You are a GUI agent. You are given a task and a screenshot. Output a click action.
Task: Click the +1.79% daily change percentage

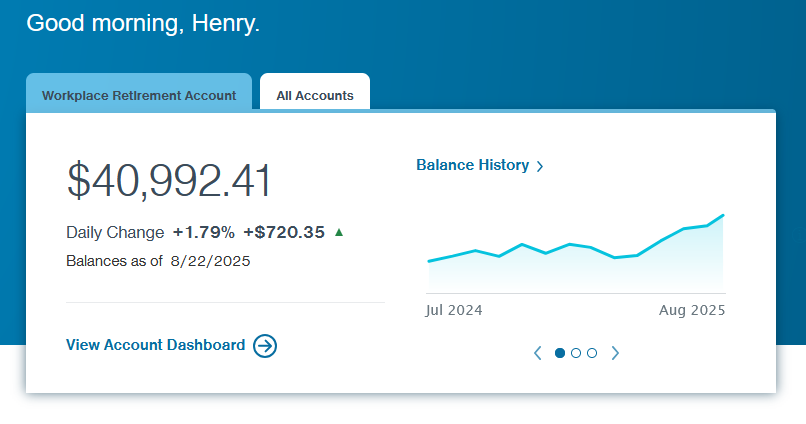coord(204,232)
